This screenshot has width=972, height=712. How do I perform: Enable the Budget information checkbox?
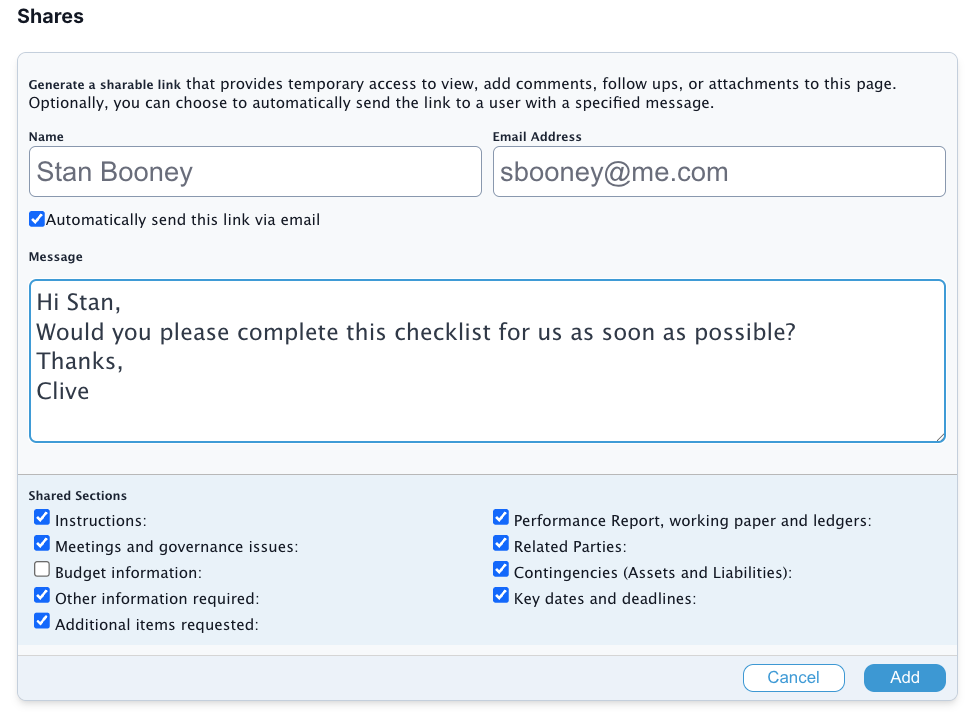[x=42, y=569]
